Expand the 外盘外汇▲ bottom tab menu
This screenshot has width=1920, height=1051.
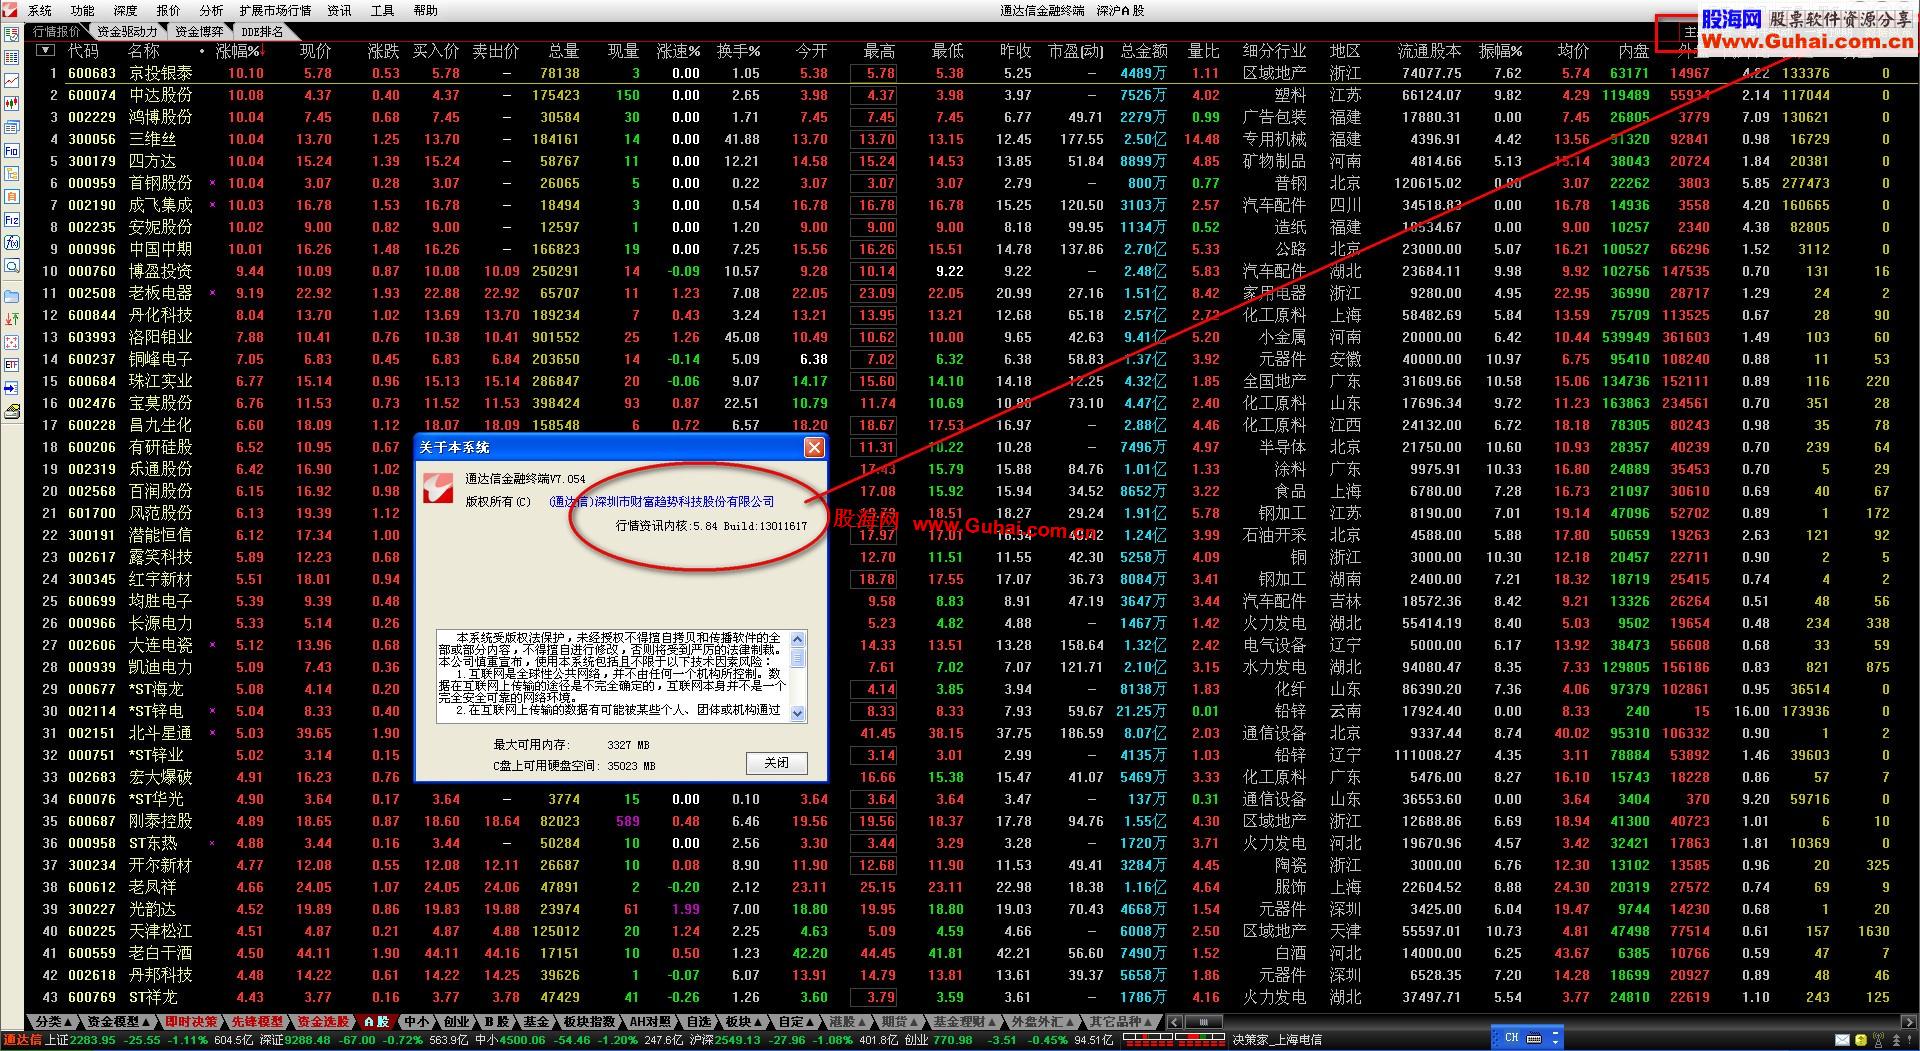[1044, 1022]
